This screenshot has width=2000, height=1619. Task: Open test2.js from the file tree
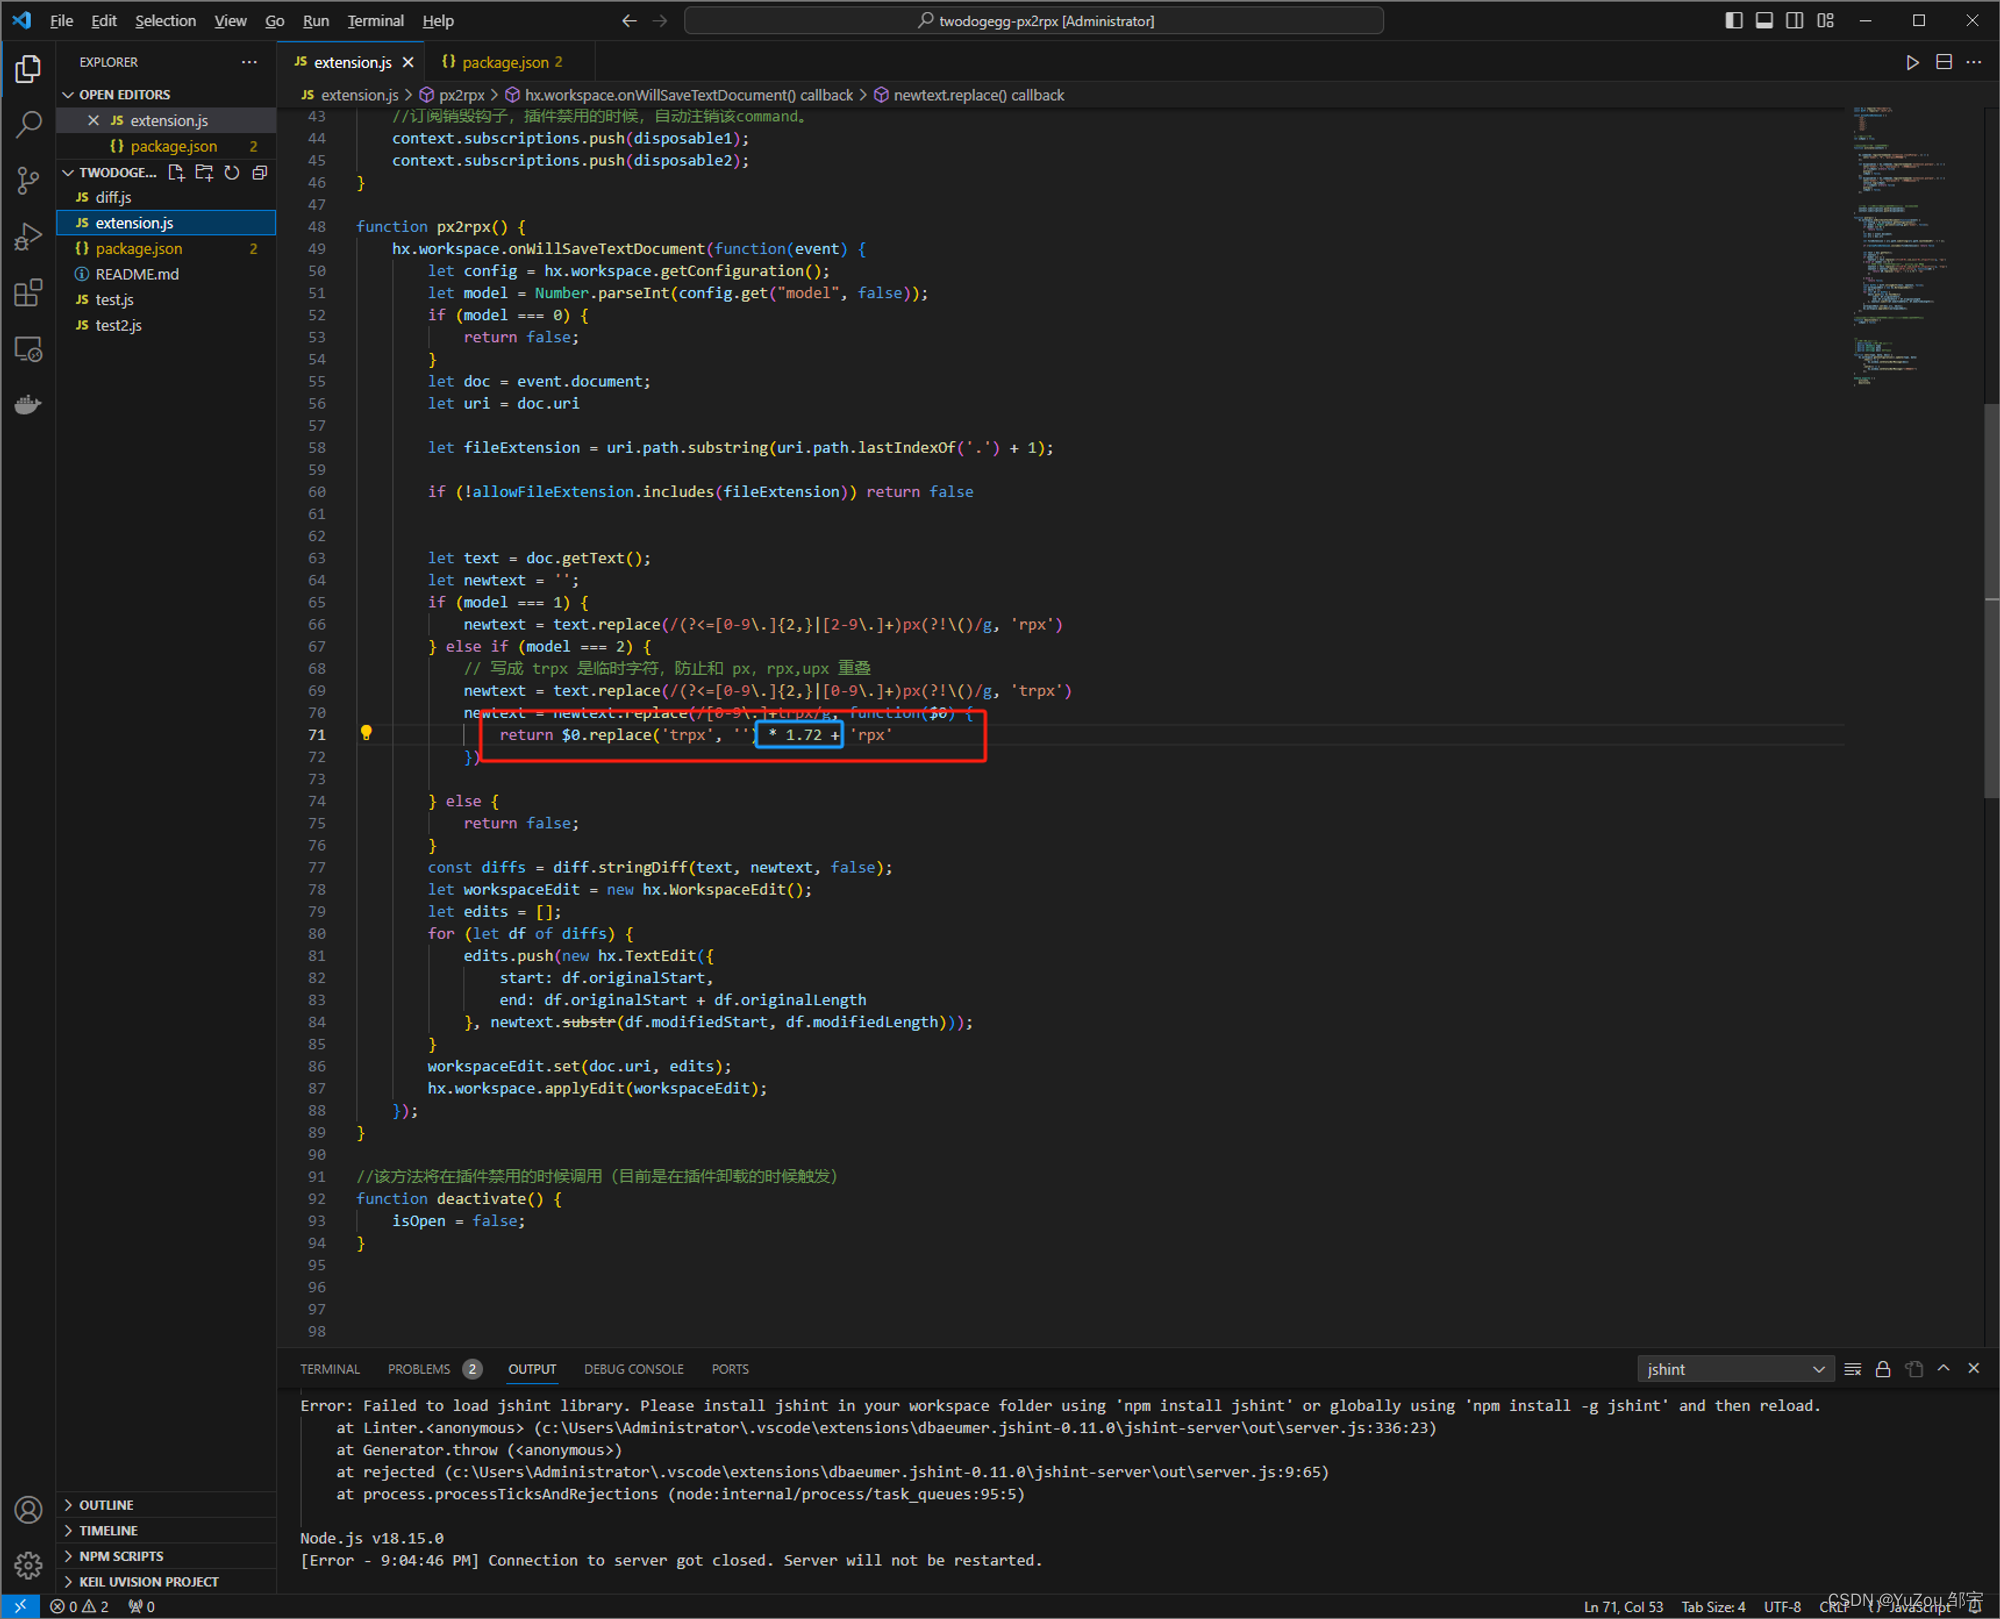pyautogui.click(x=166, y=325)
